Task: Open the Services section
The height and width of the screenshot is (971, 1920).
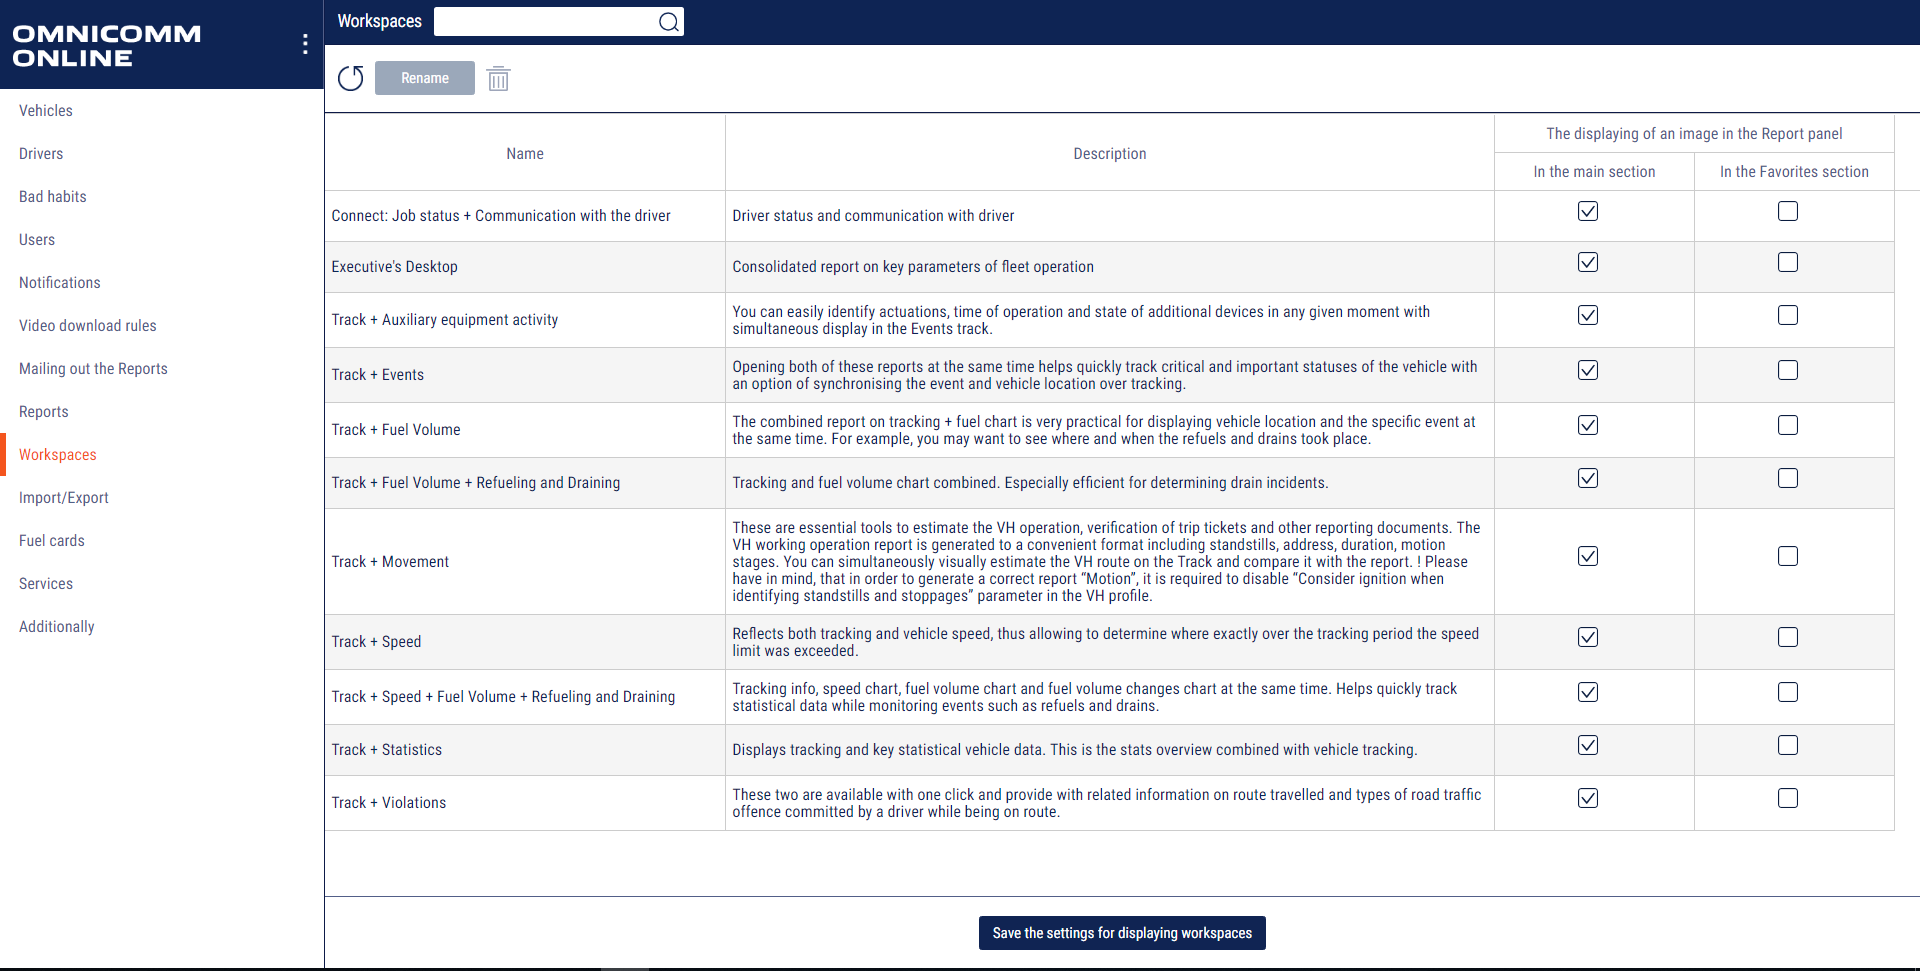Action: tap(46, 584)
